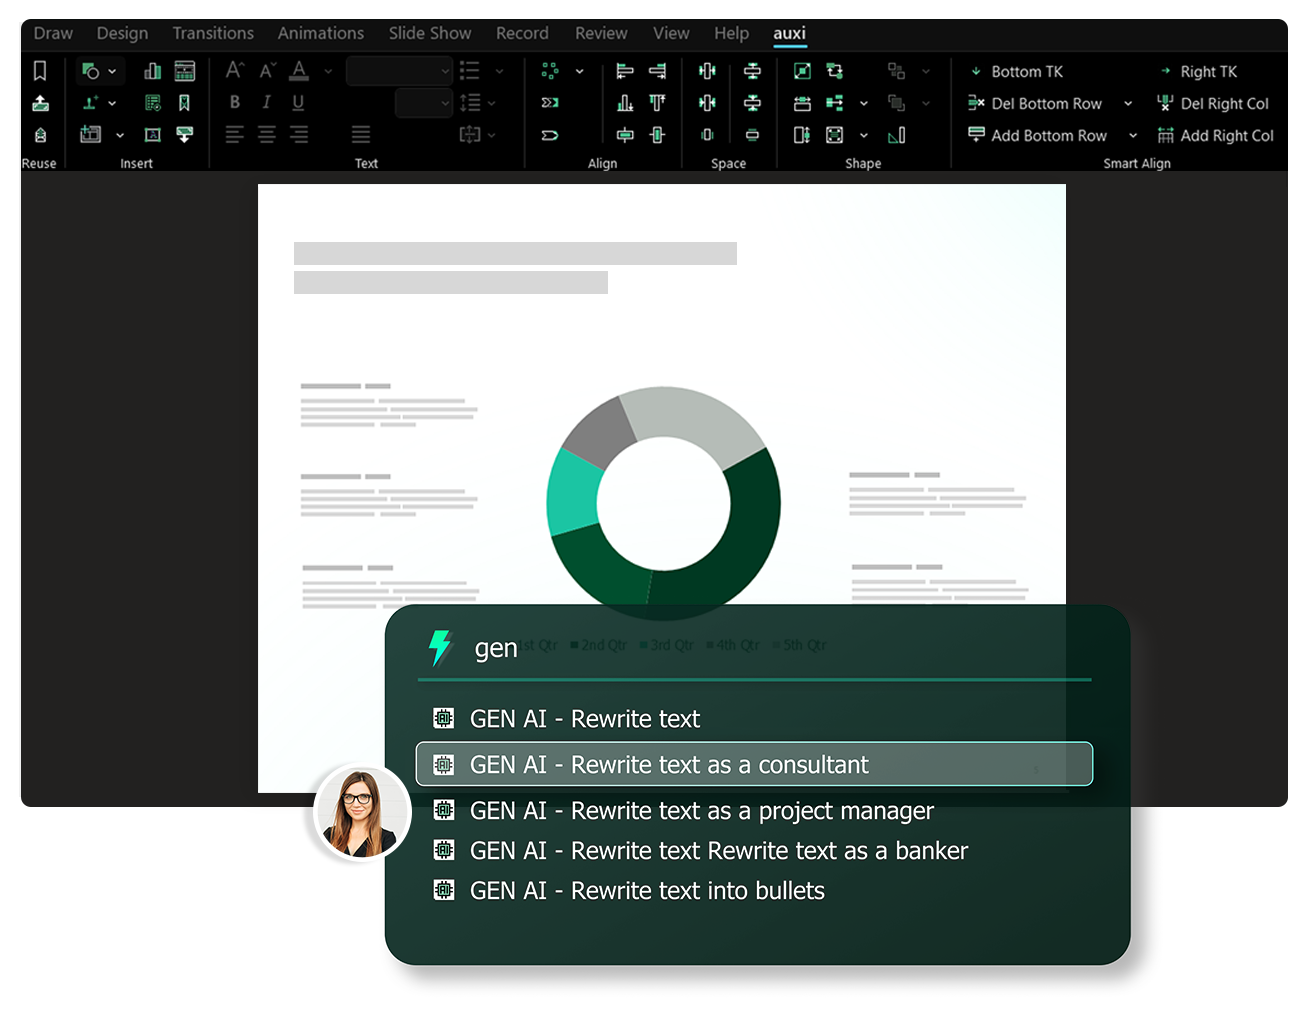Select GEN AI - Rewrite text into bullets
The image size is (1306, 1009).
pyautogui.click(x=629, y=890)
